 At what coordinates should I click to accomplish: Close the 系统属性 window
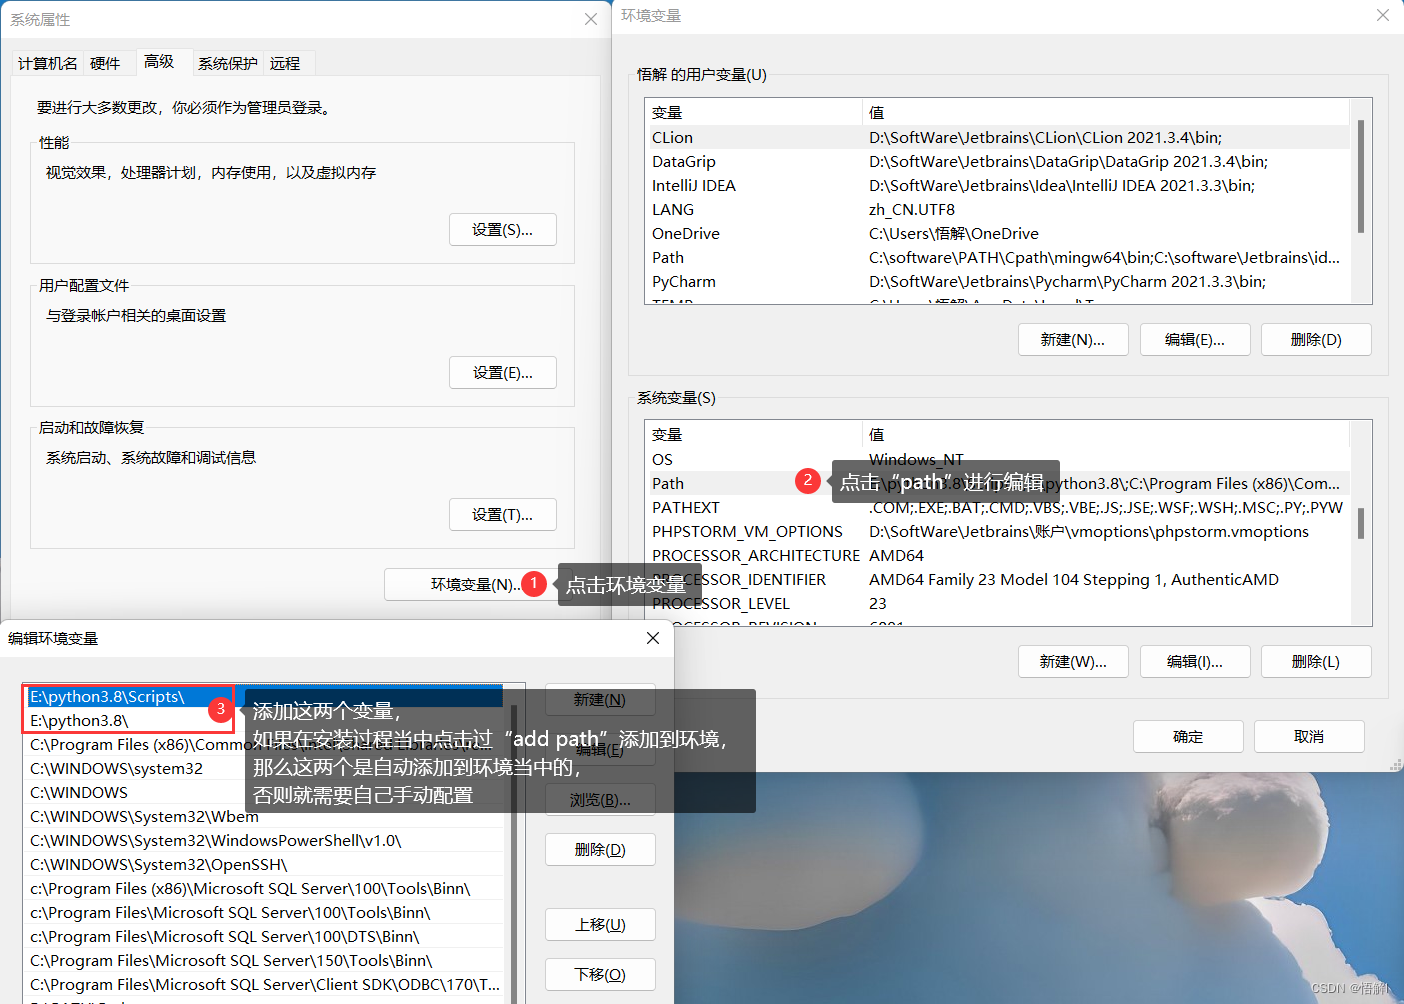coord(591,19)
